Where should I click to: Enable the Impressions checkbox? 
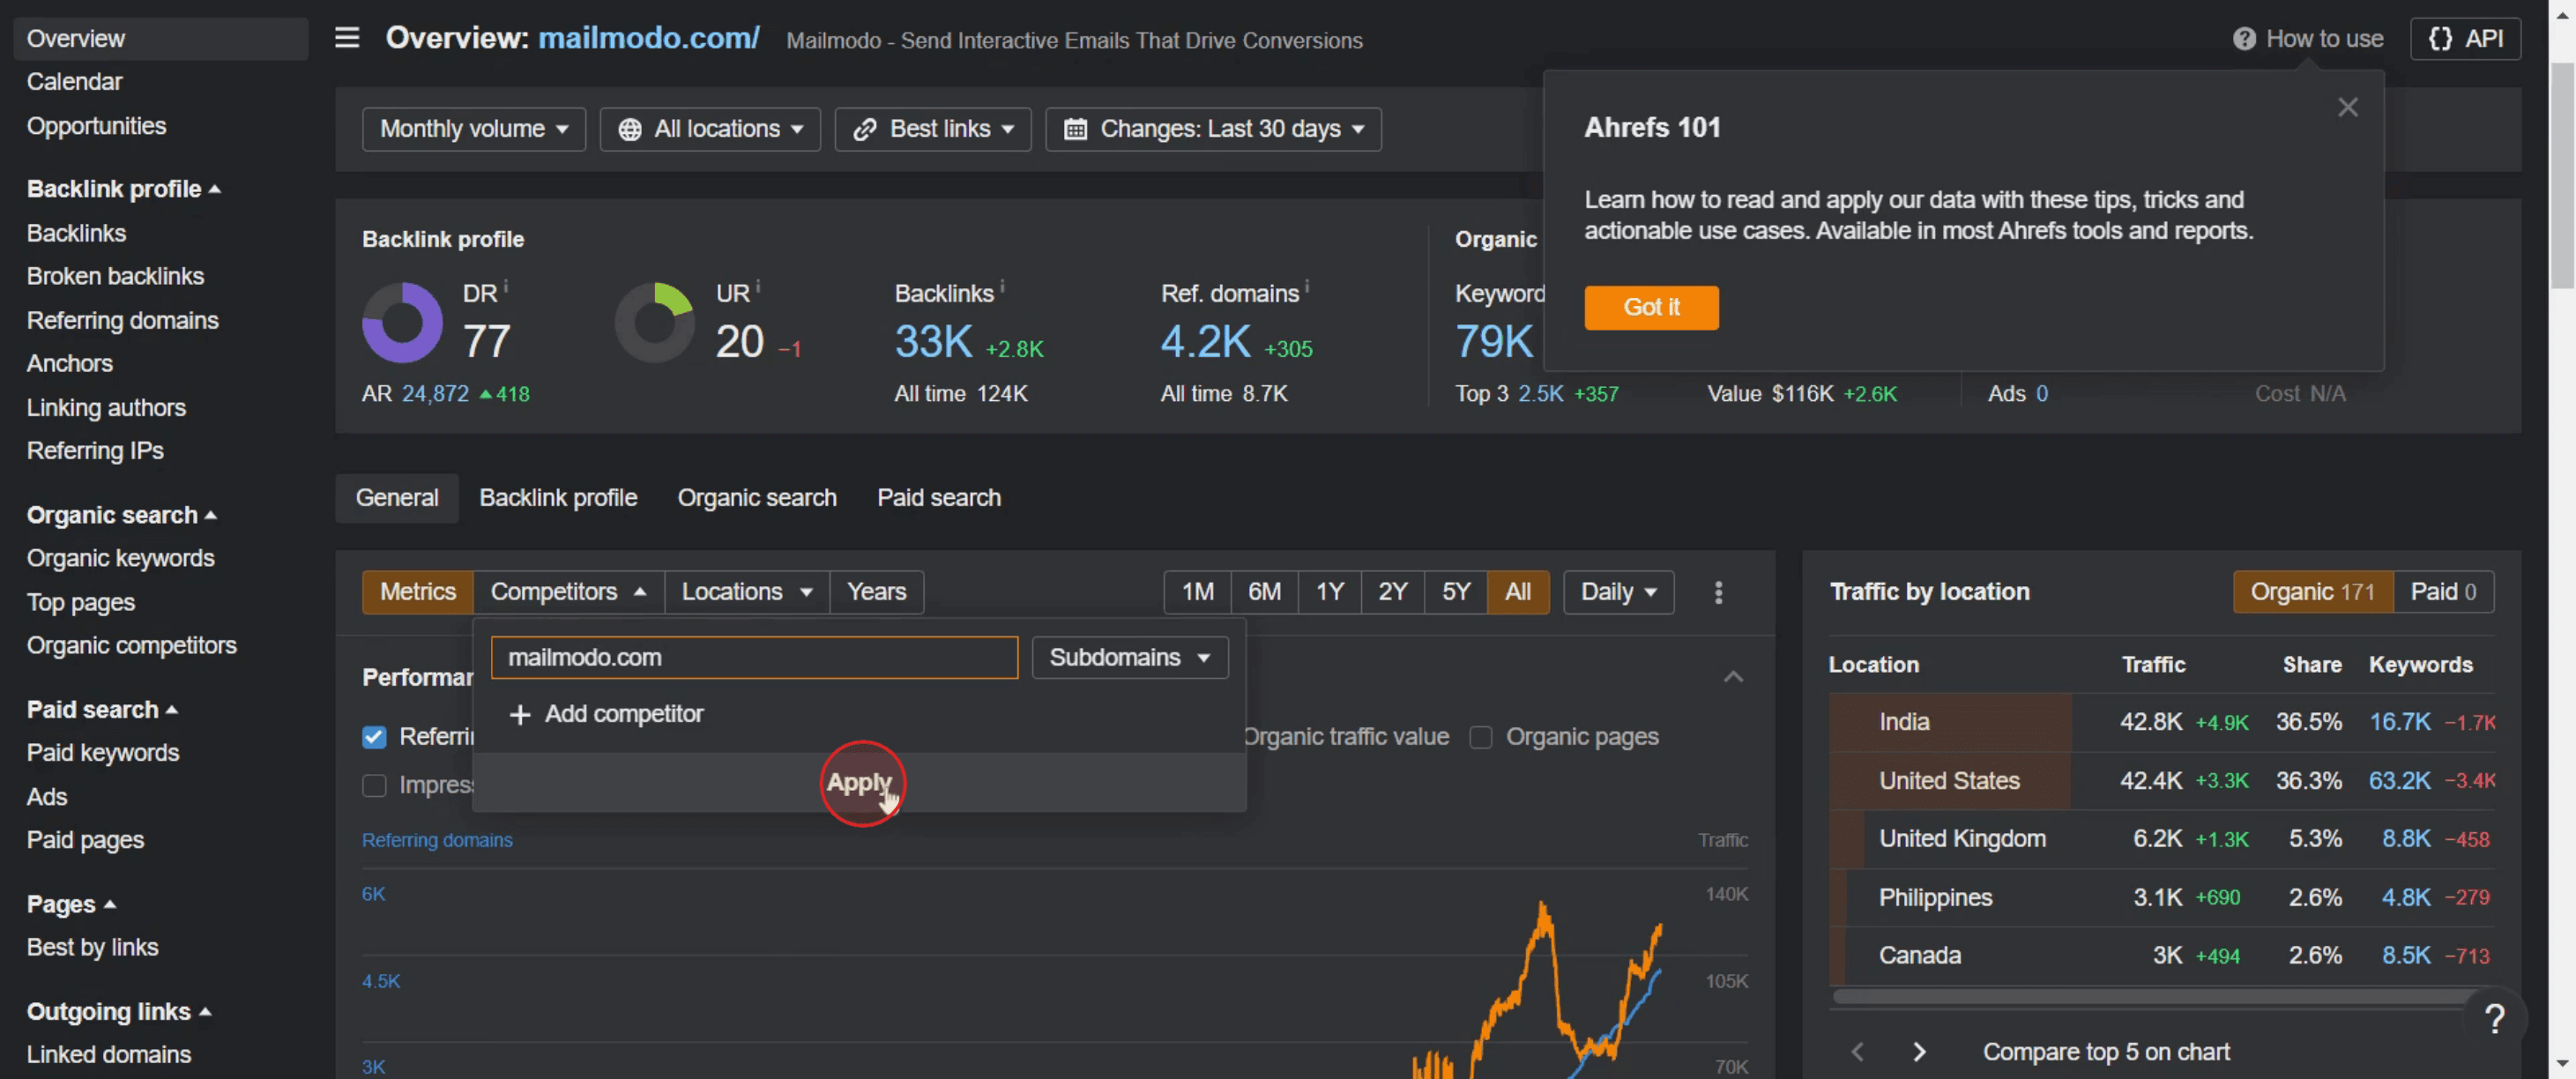tap(374, 785)
